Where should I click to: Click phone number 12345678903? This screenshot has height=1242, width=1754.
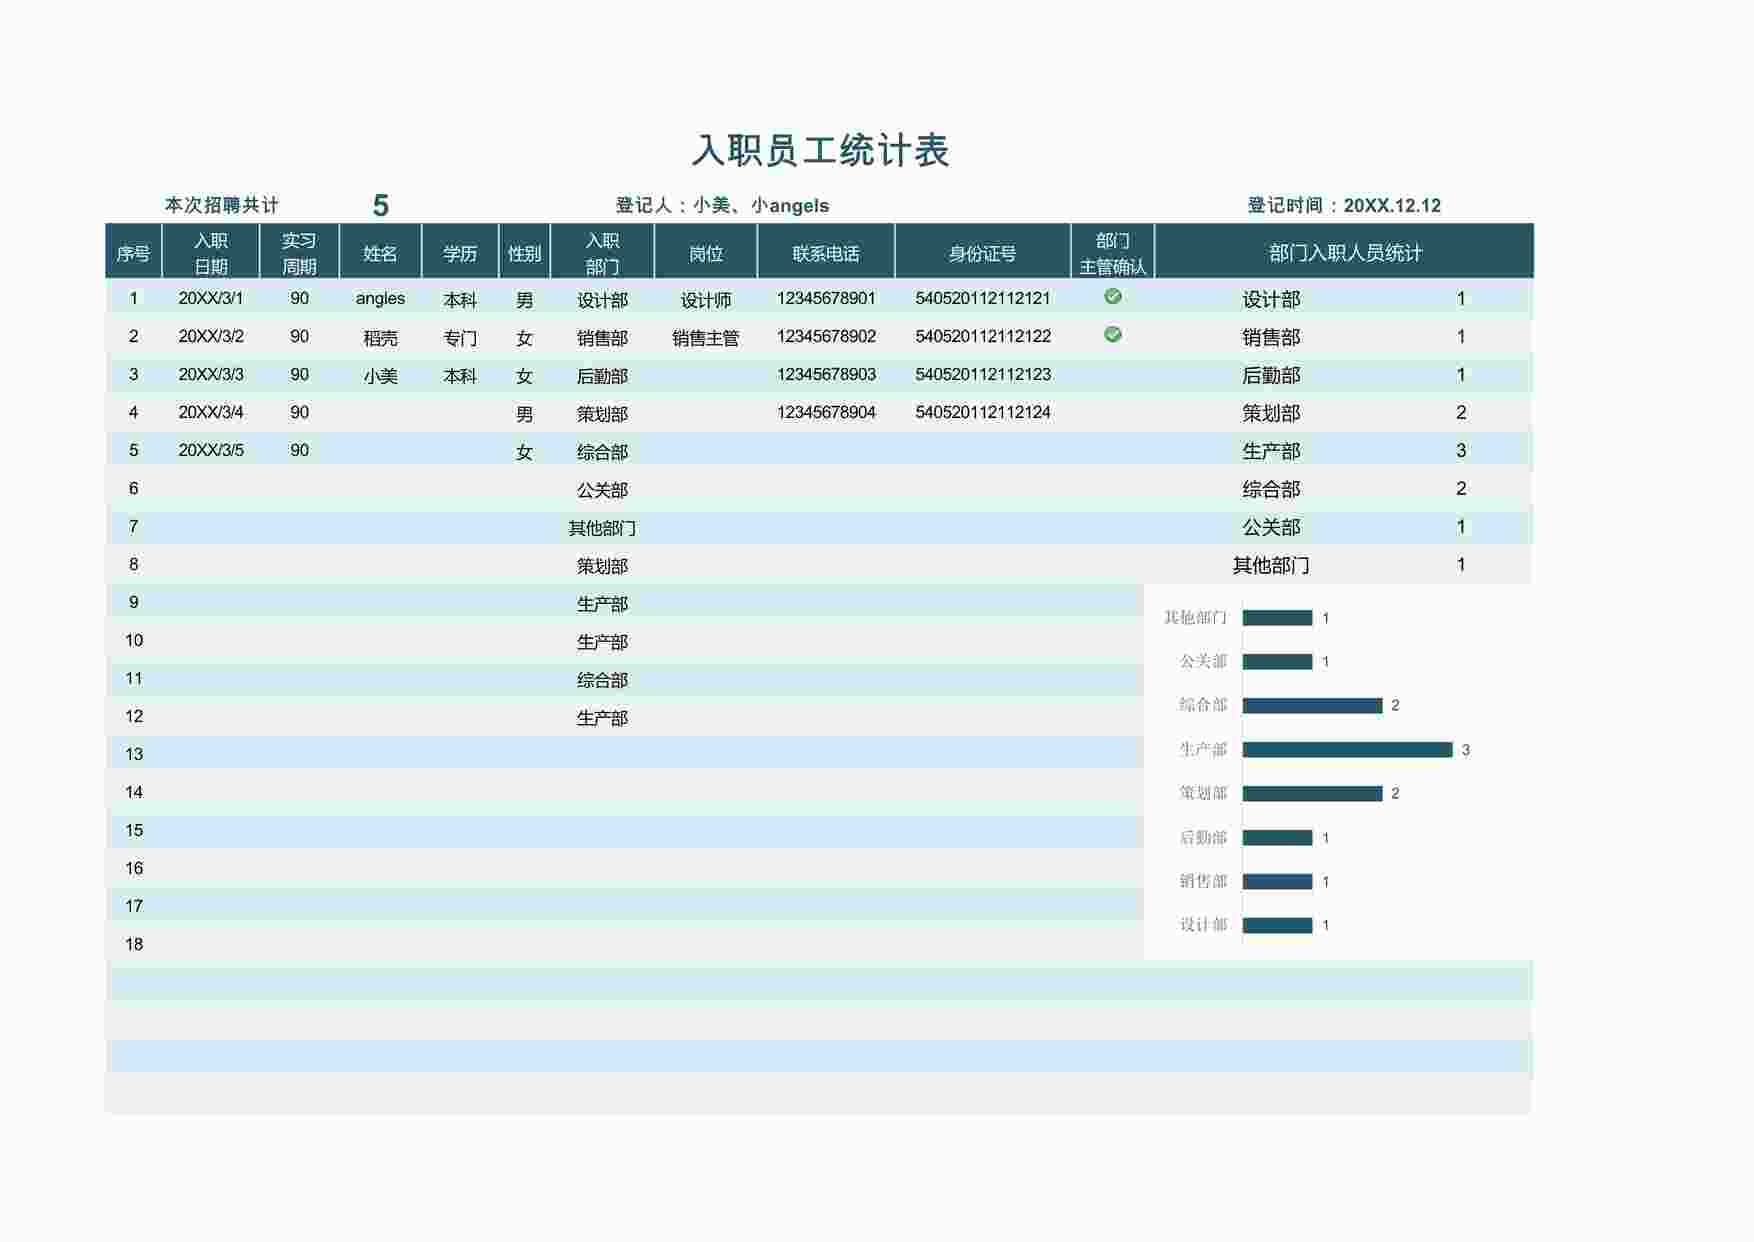coord(826,374)
